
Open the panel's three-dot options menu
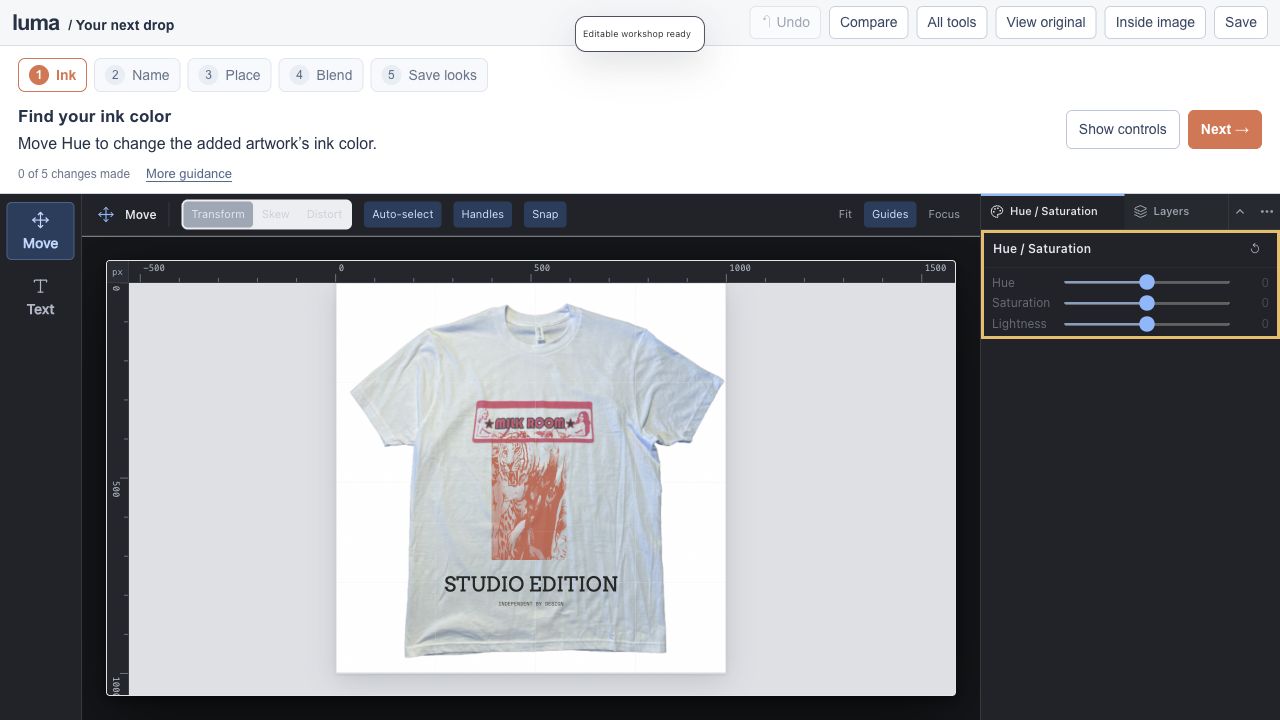1266,212
